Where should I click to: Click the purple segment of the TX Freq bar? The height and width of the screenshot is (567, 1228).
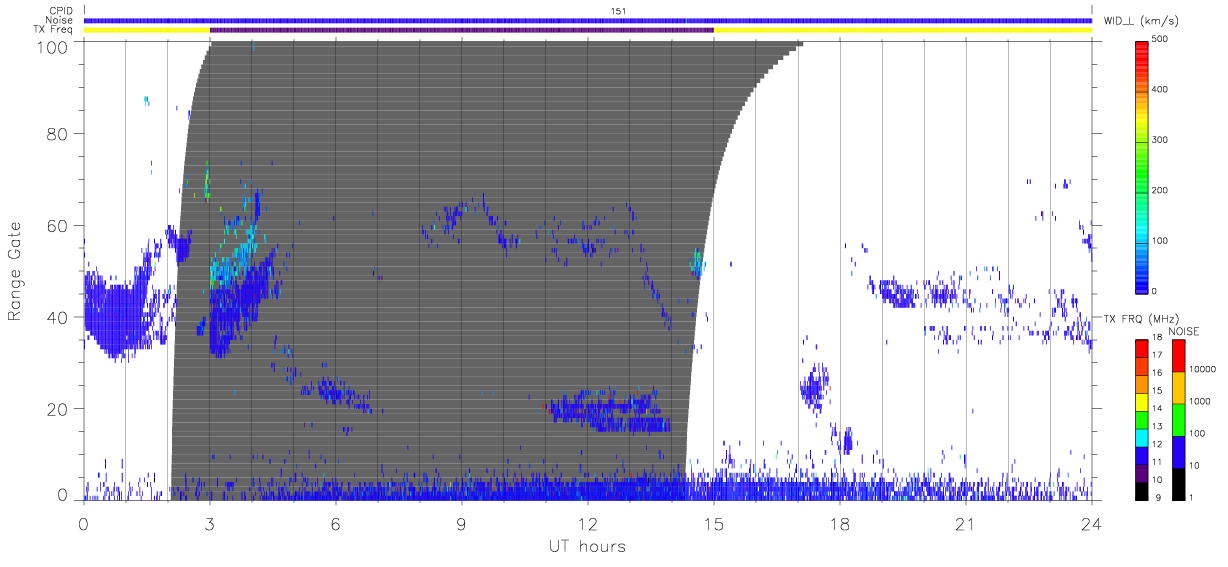point(461,30)
